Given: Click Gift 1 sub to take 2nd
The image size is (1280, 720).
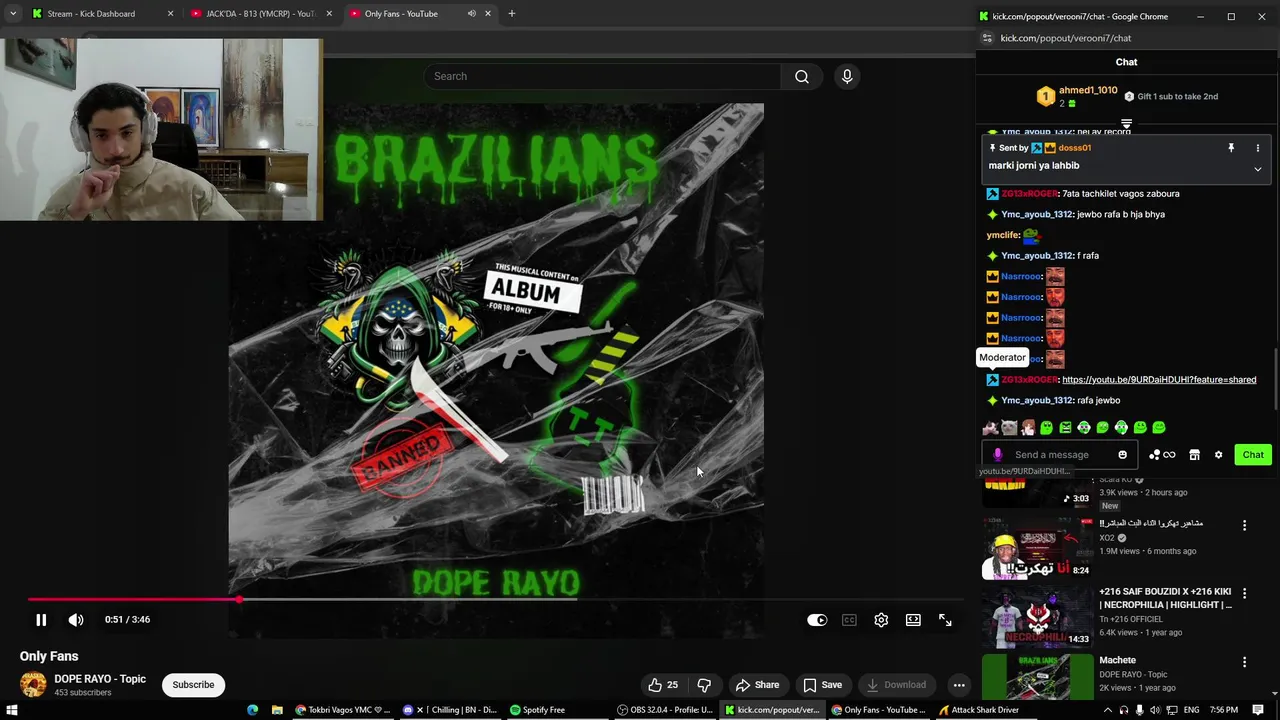Looking at the screenshot, I should click(1170, 96).
